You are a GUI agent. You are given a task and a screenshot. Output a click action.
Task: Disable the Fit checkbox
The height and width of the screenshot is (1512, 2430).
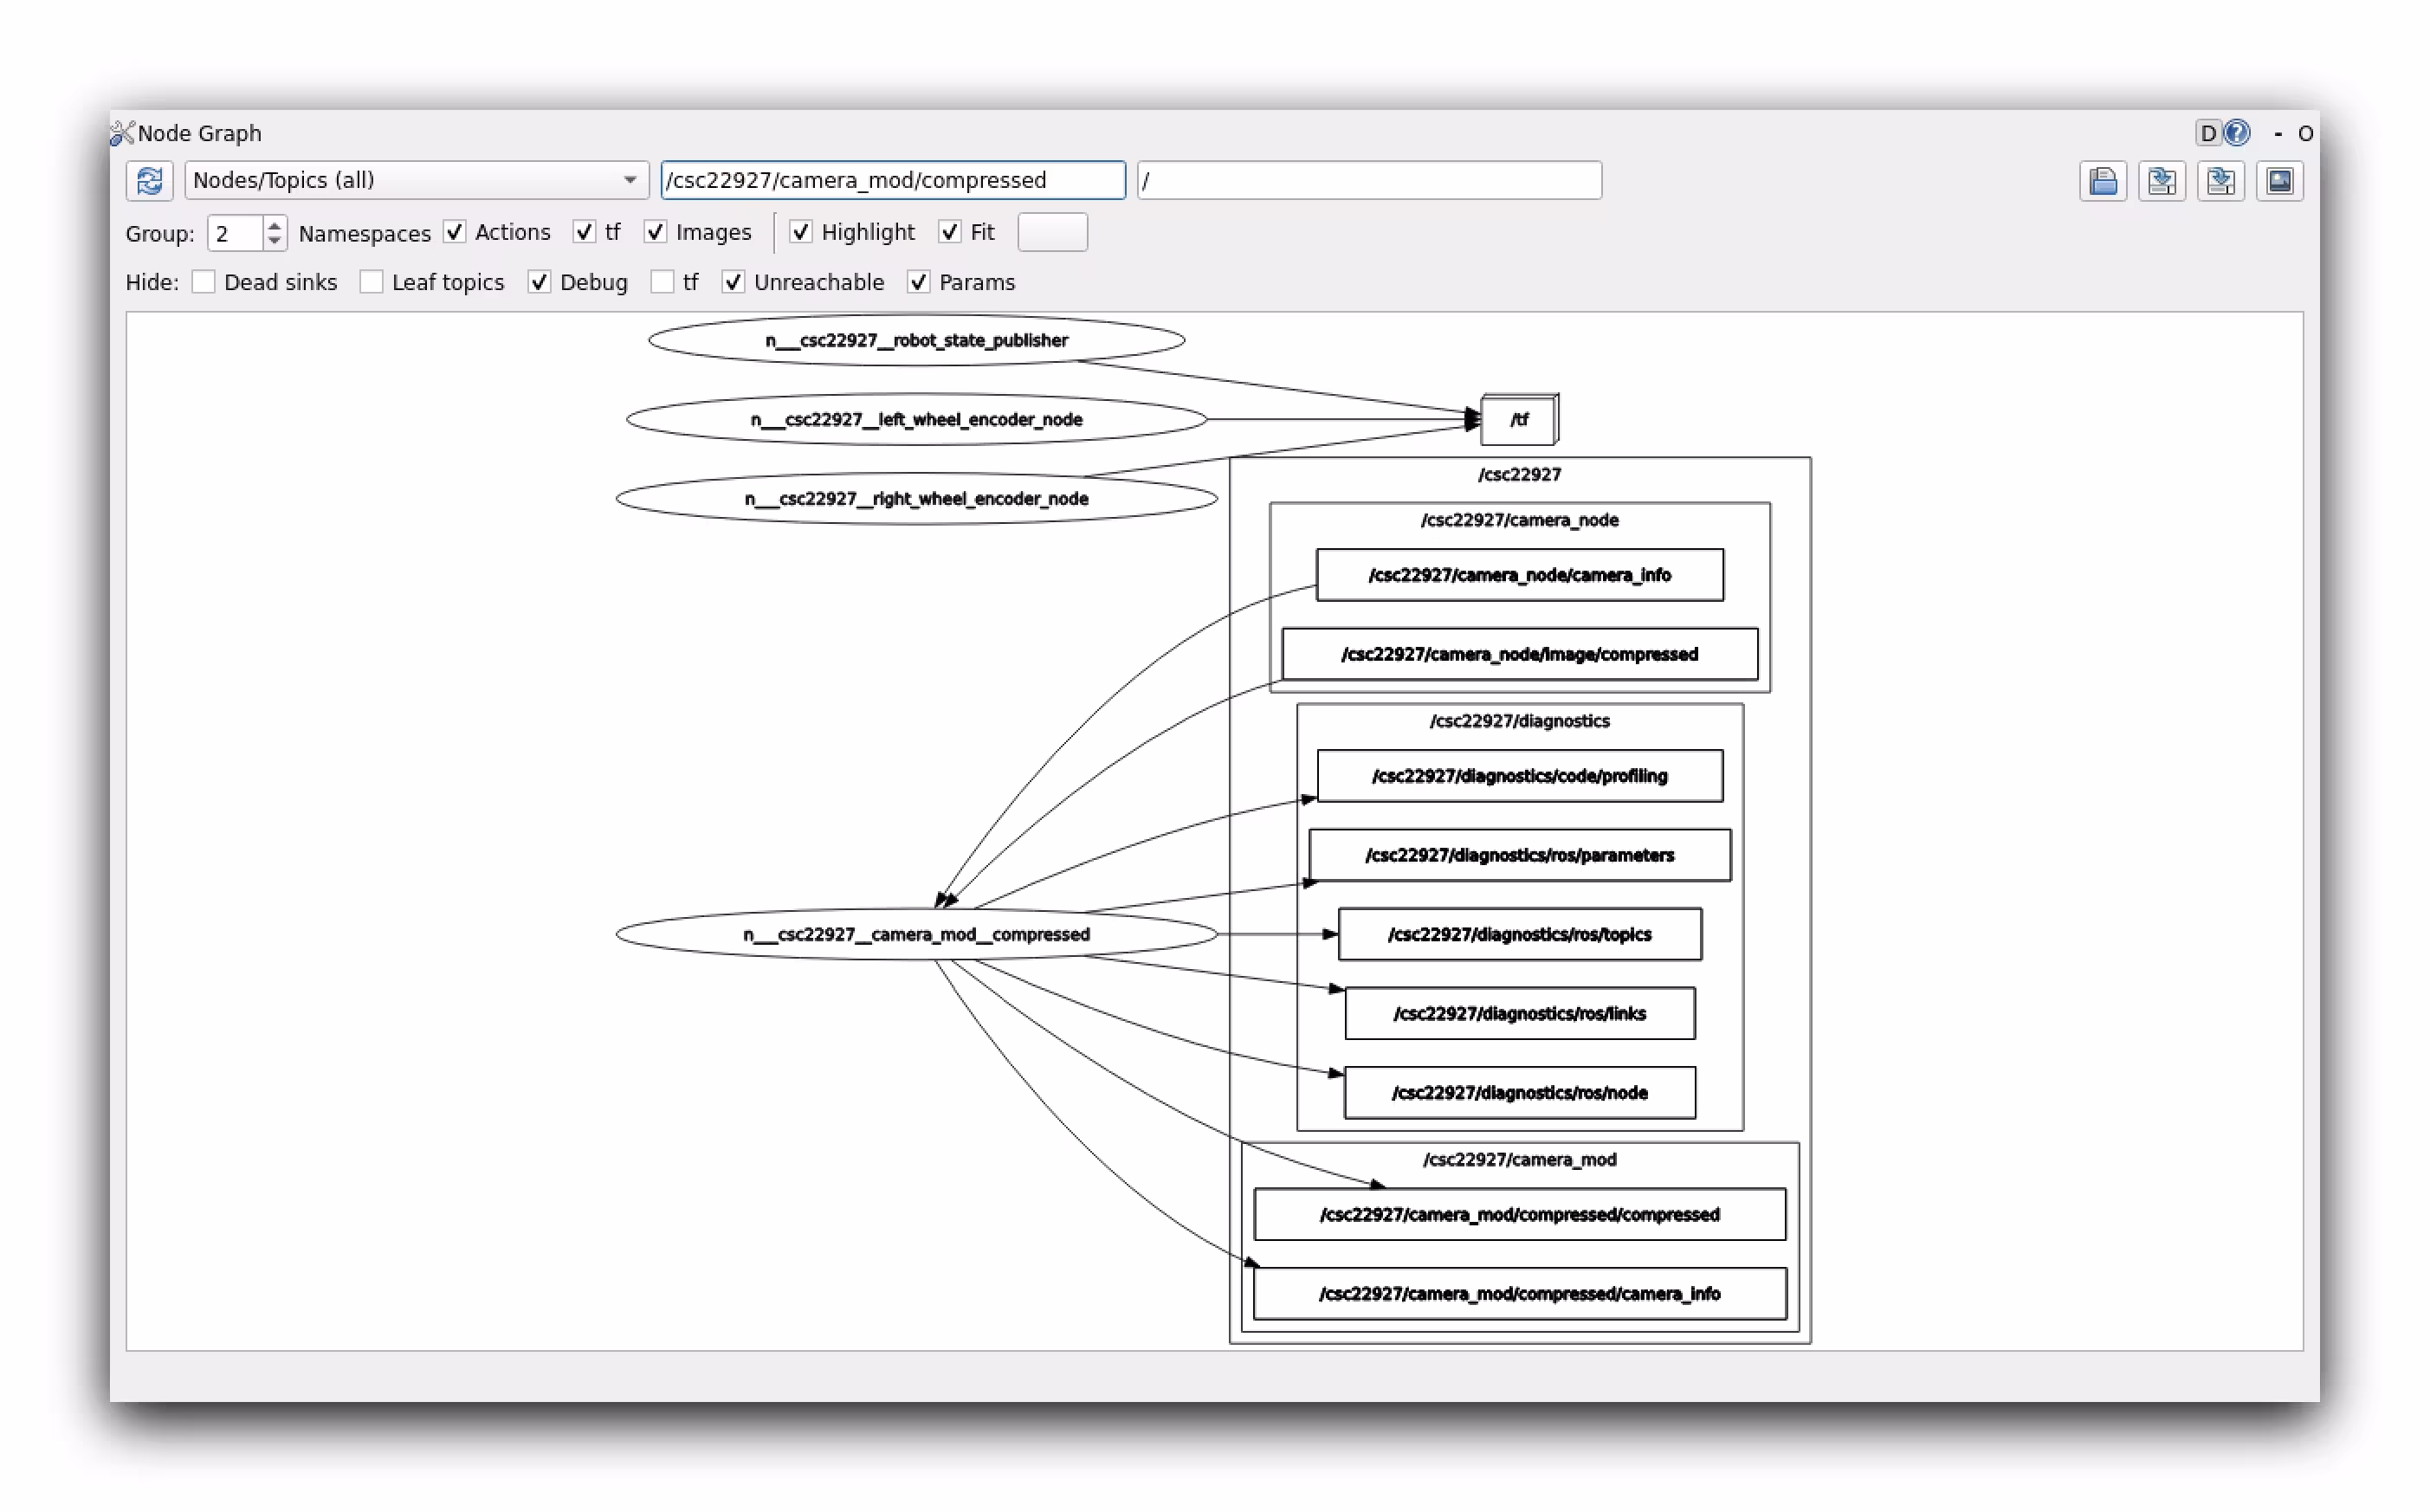click(x=950, y=232)
